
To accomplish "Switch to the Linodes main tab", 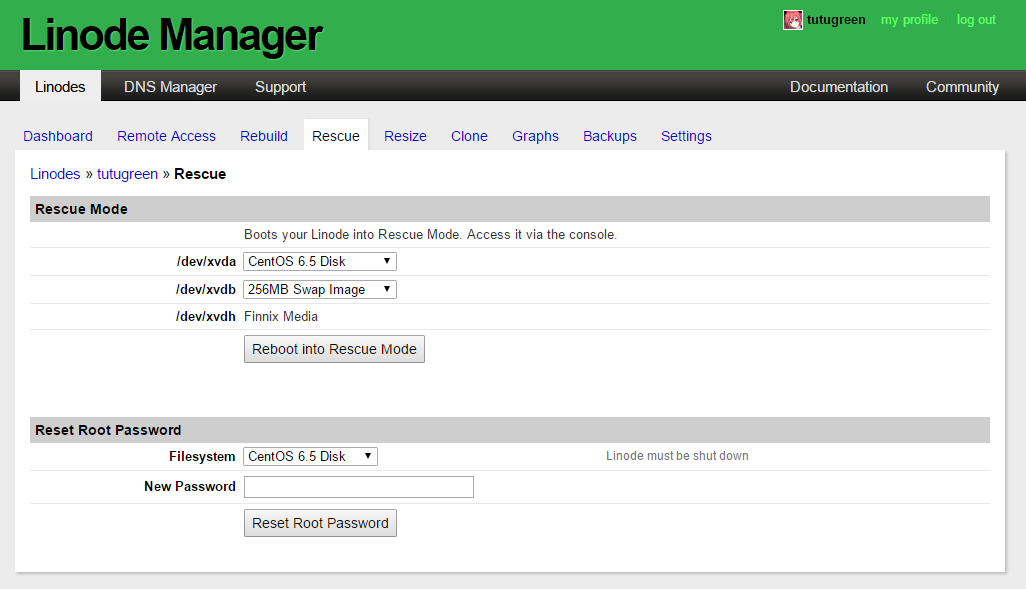I will [60, 86].
